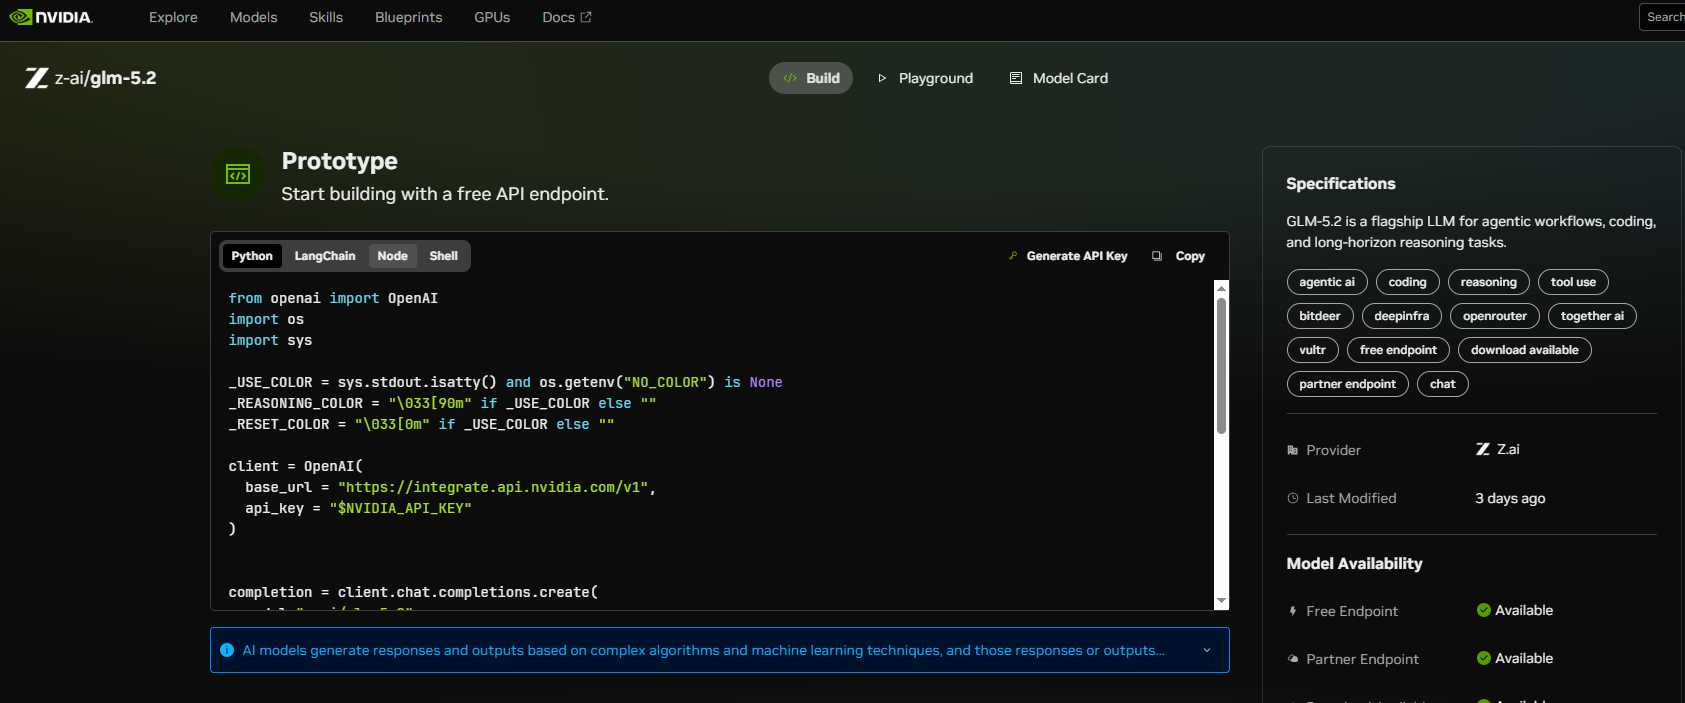Click the Docs external link icon
Screen dimensions: 1685x703
click(x=586, y=17)
